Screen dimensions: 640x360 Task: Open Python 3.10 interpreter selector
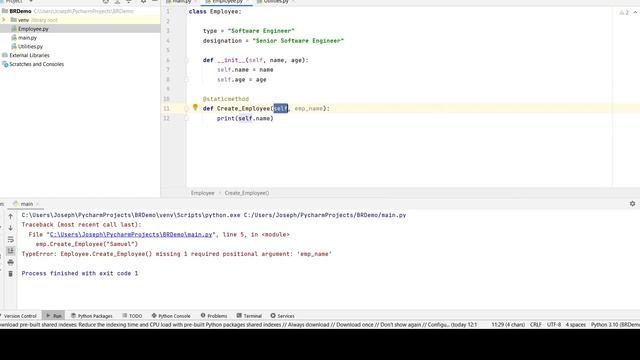616,325
